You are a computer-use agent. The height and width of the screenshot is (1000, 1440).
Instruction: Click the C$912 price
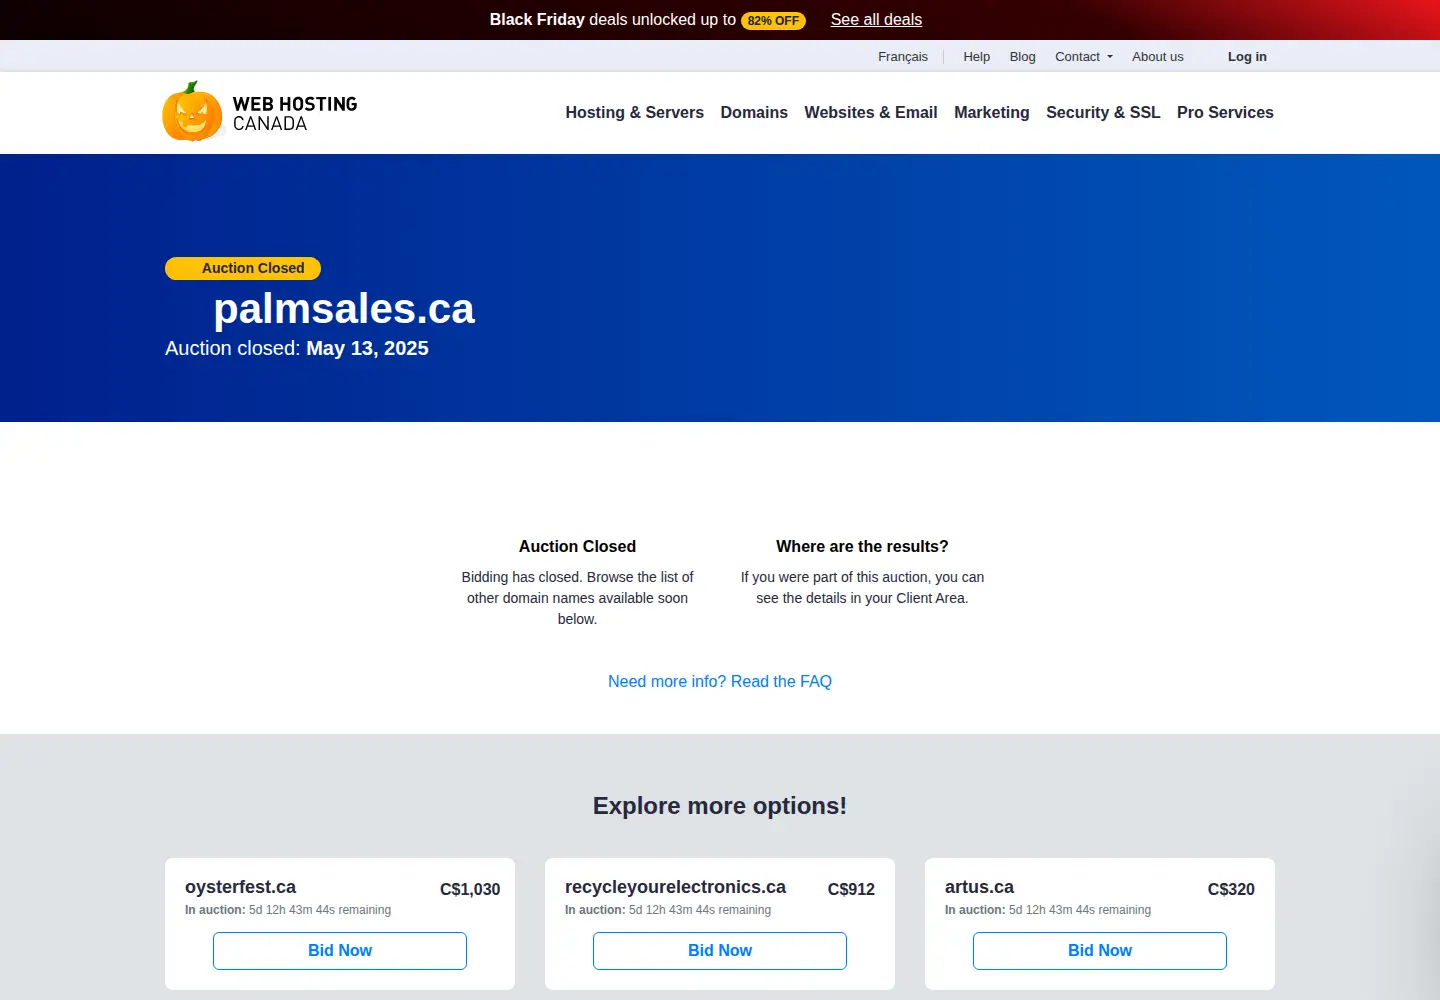(x=851, y=889)
